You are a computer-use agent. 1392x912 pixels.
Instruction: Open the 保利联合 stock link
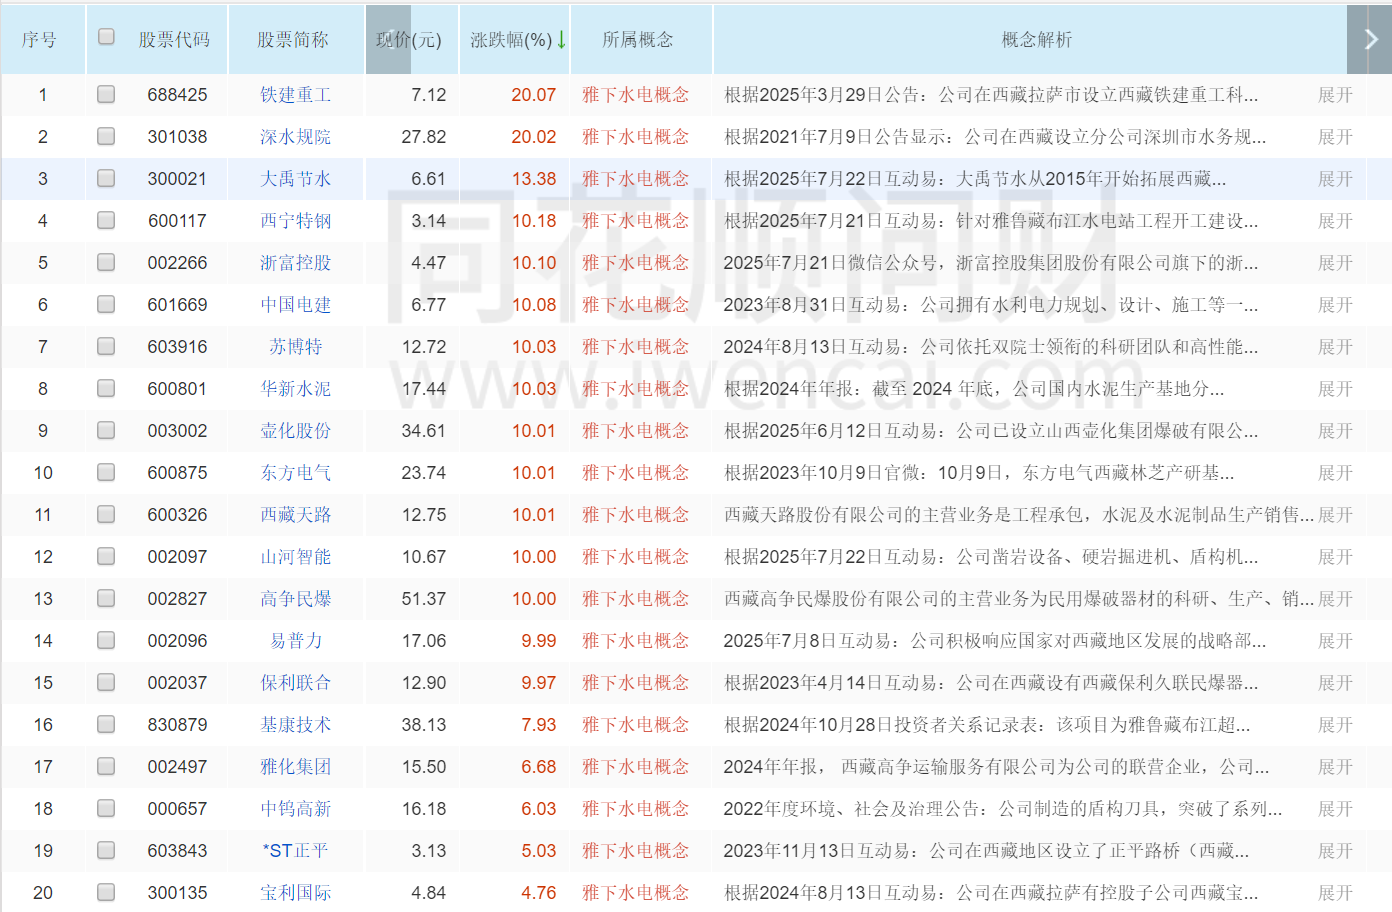point(295,683)
